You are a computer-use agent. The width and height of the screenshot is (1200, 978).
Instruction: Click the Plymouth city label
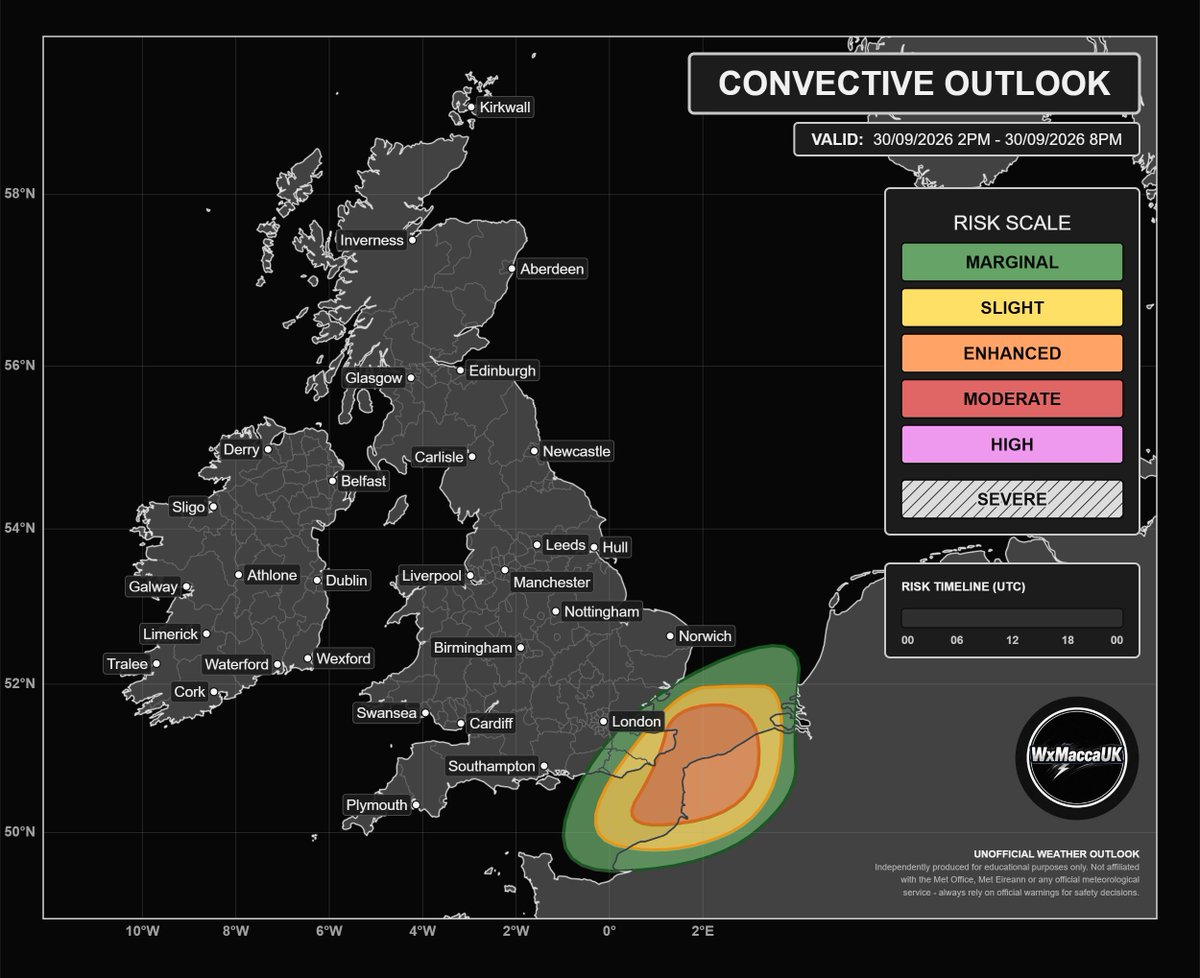point(377,805)
